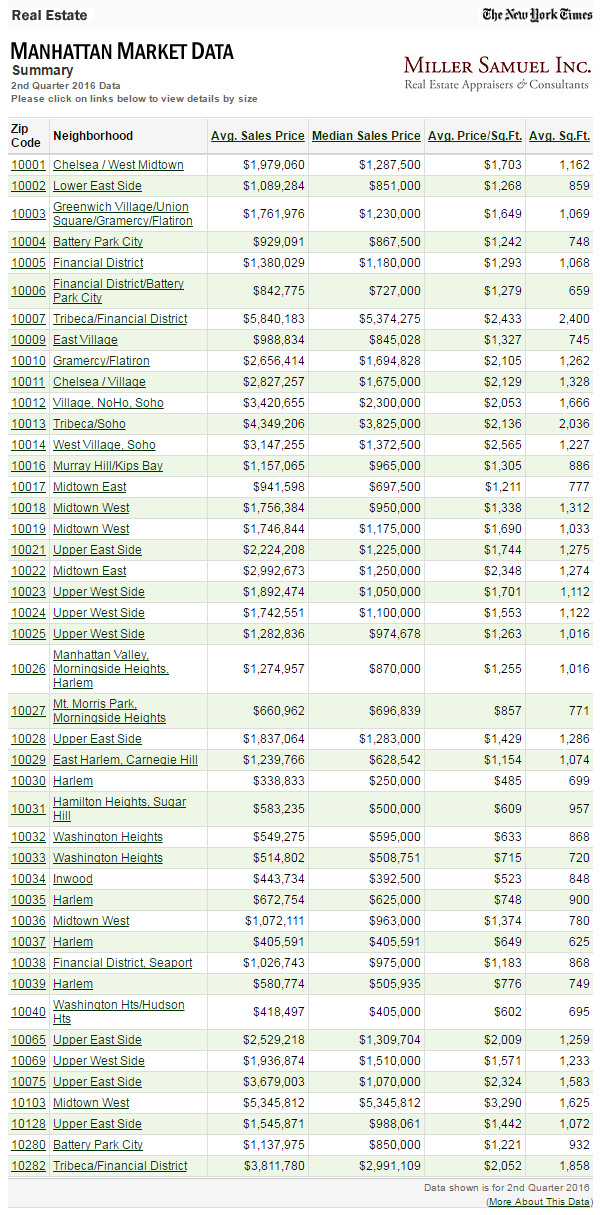Sort by Avg. Sq.Ft. column header

click(560, 136)
